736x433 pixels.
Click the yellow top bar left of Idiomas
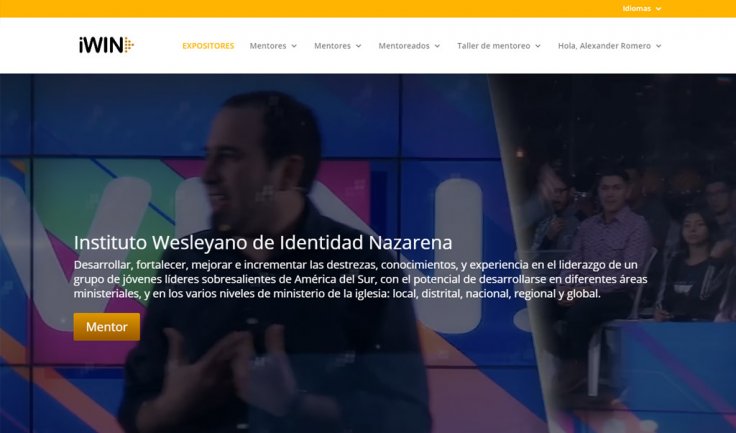click(x=310, y=8)
